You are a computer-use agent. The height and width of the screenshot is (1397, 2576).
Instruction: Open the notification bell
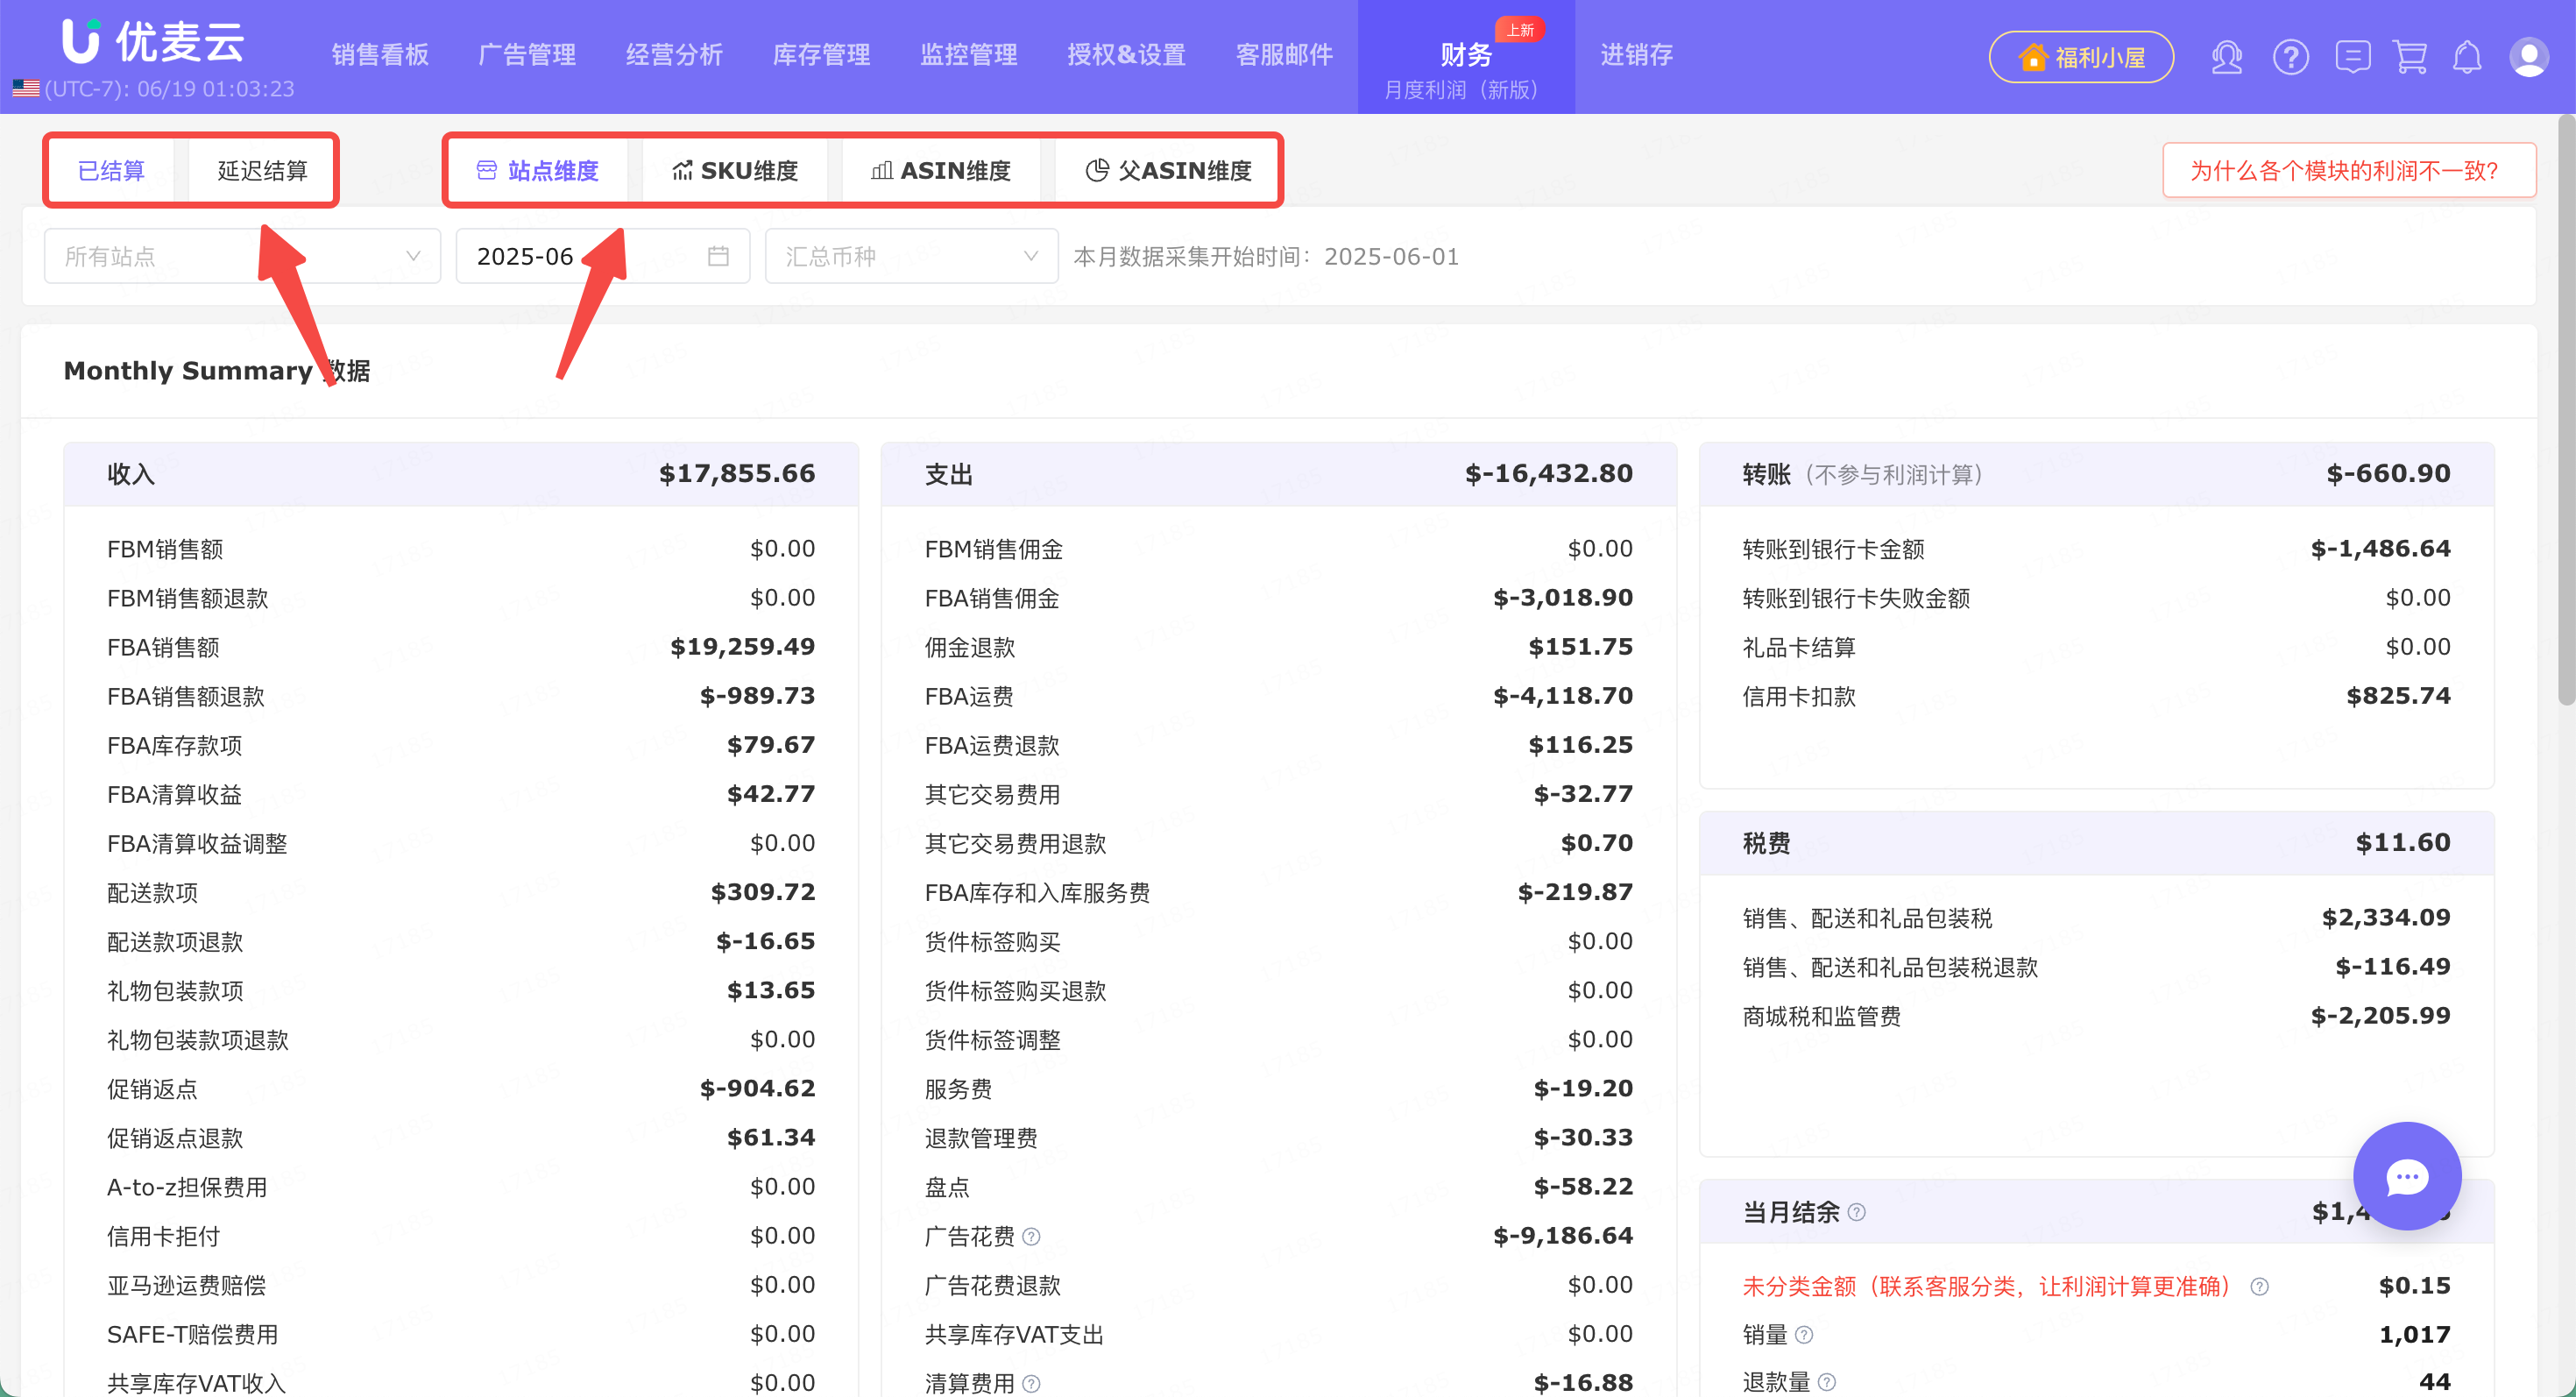point(2467,57)
